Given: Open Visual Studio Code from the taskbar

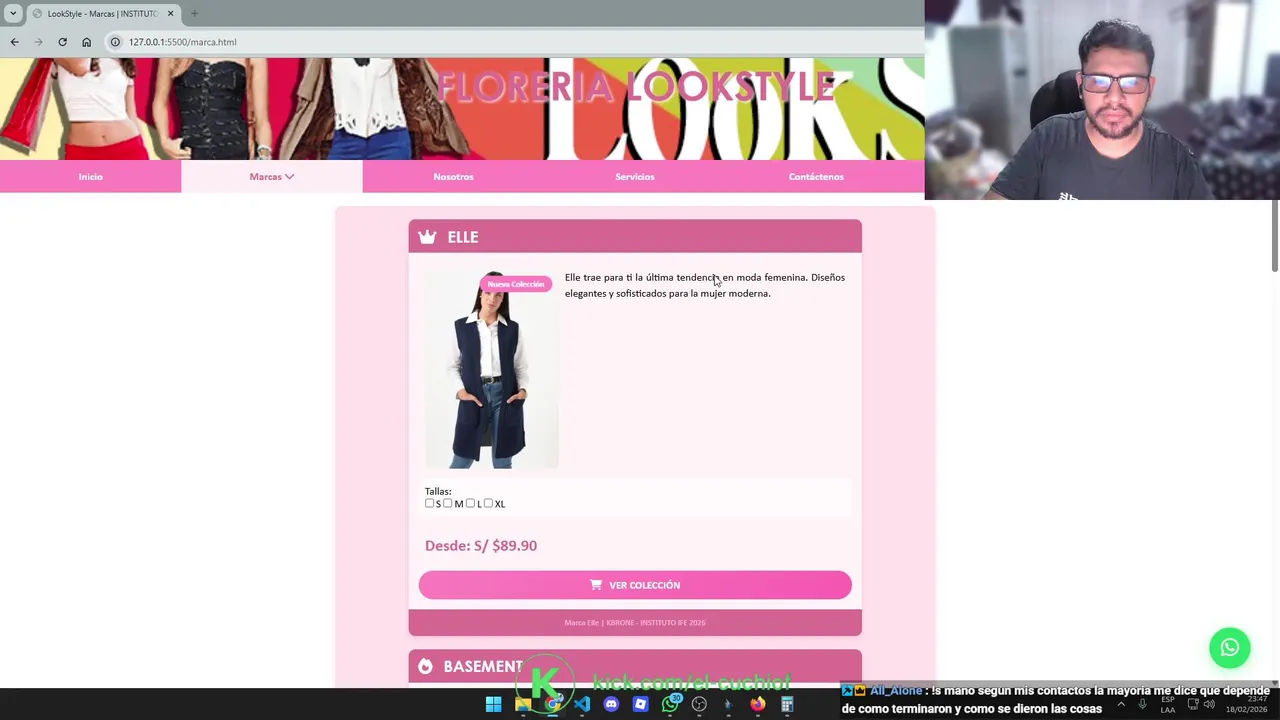Looking at the screenshot, I should pyautogui.click(x=582, y=704).
